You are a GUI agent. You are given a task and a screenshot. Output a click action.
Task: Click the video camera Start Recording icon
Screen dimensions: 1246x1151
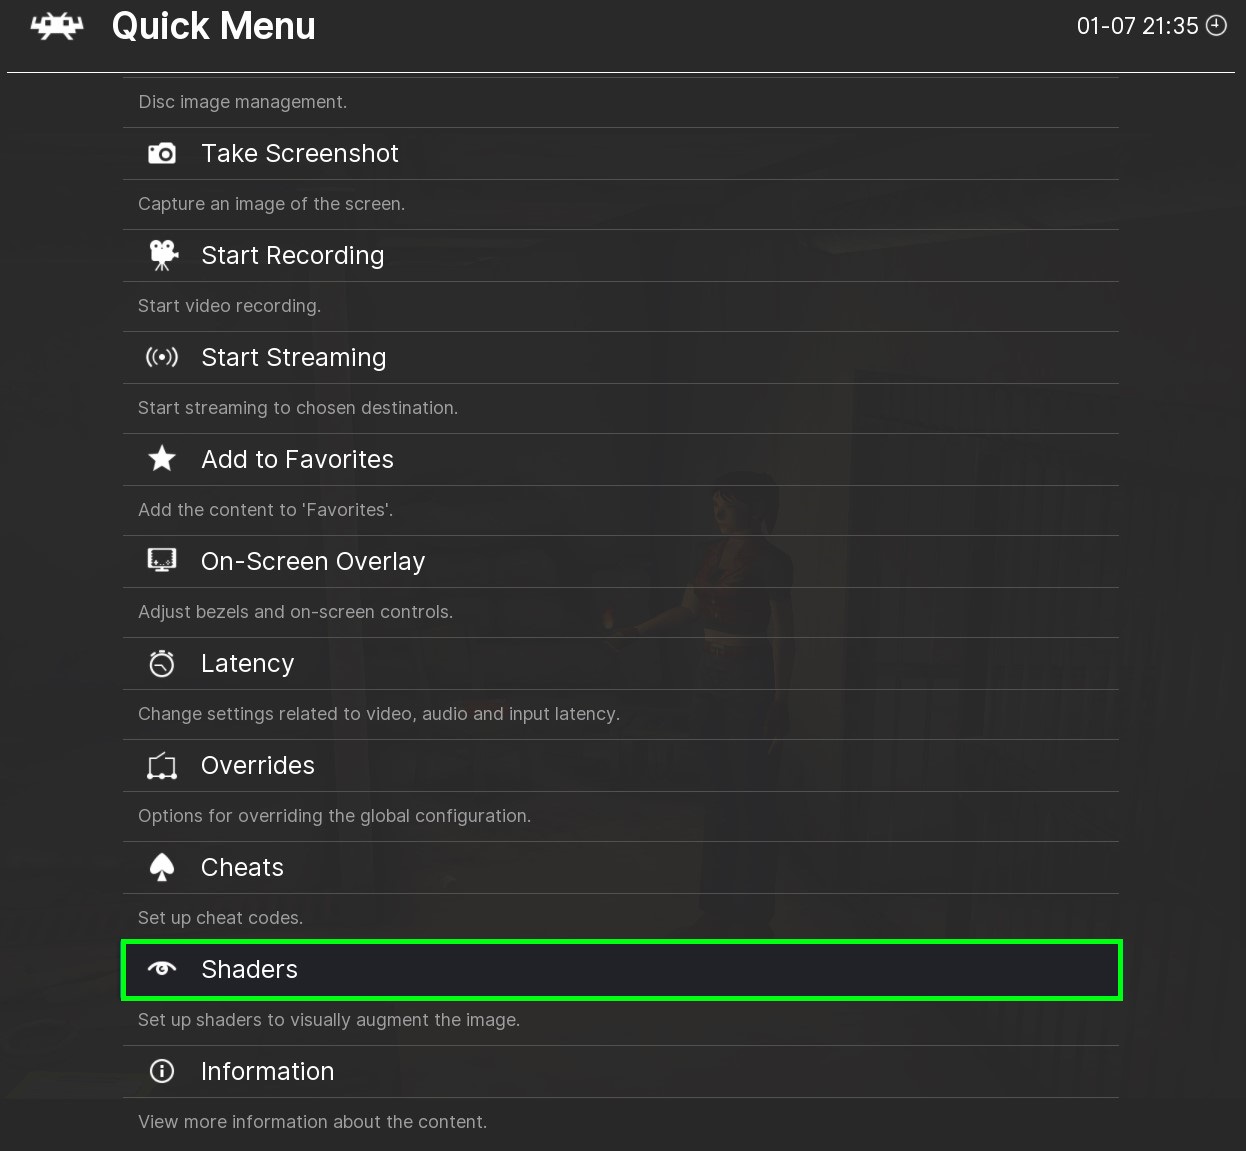point(162,255)
